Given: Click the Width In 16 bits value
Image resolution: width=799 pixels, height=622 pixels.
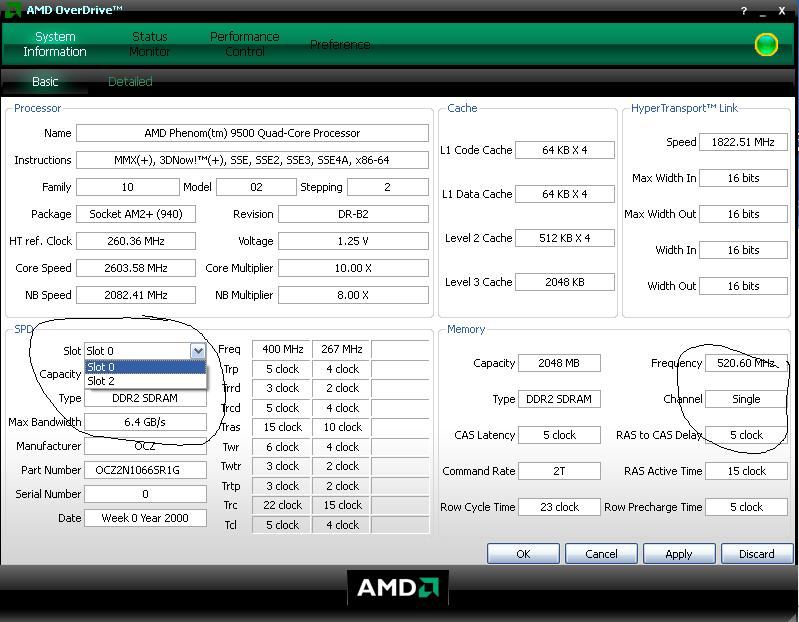Looking at the screenshot, I should pos(743,250).
